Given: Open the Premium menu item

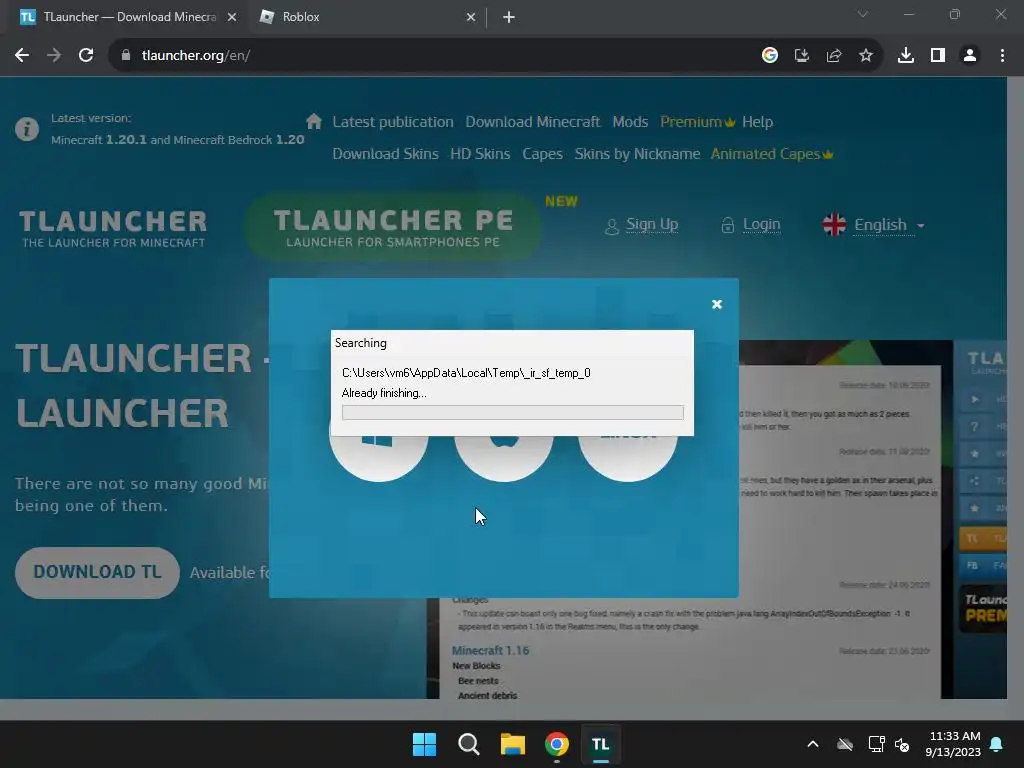Looking at the screenshot, I should point(697,122).
